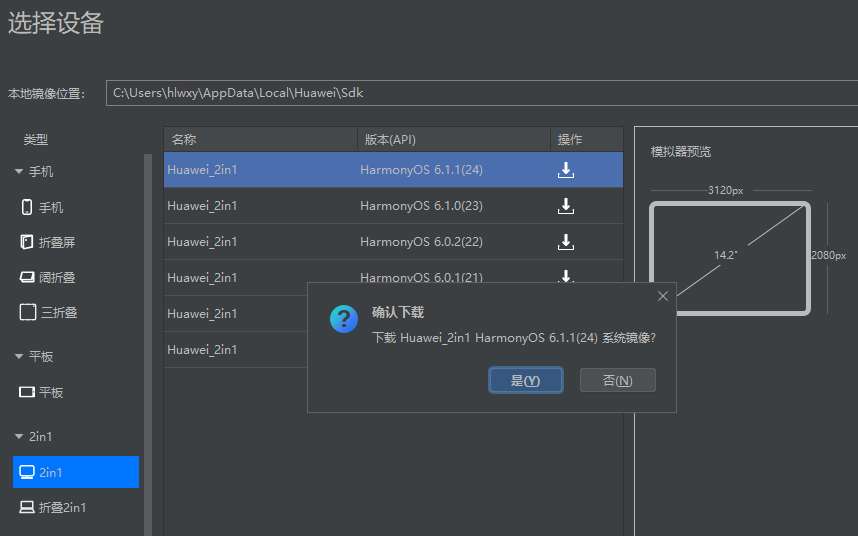Click the 14.2" emulator preview frame
This screenshot has height=536, width=858.
730,259
